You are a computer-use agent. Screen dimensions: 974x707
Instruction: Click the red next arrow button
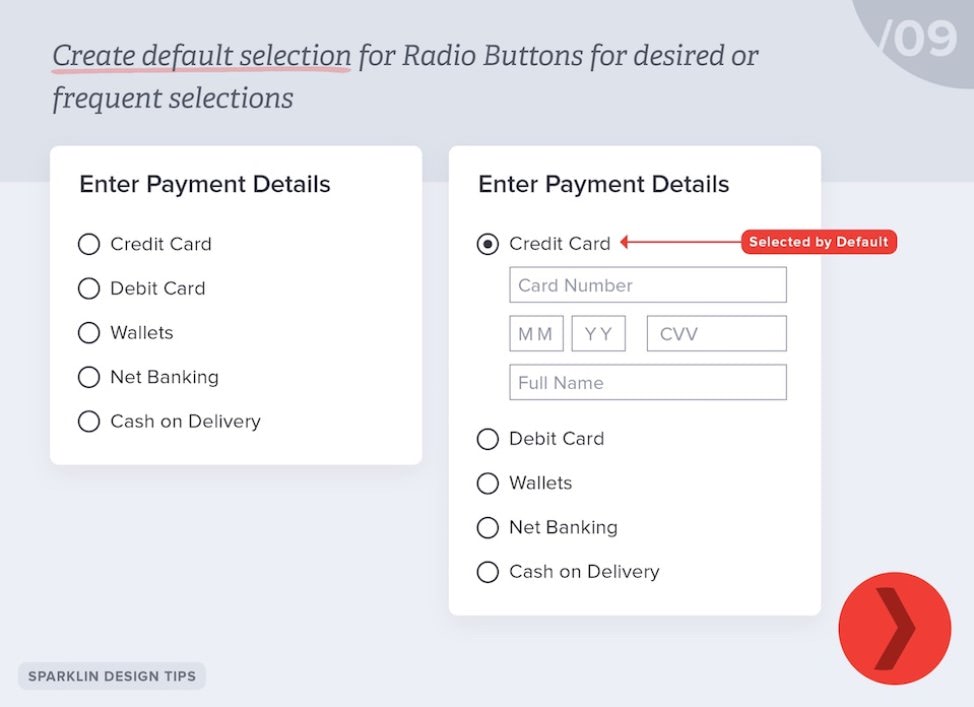(894, 628)
